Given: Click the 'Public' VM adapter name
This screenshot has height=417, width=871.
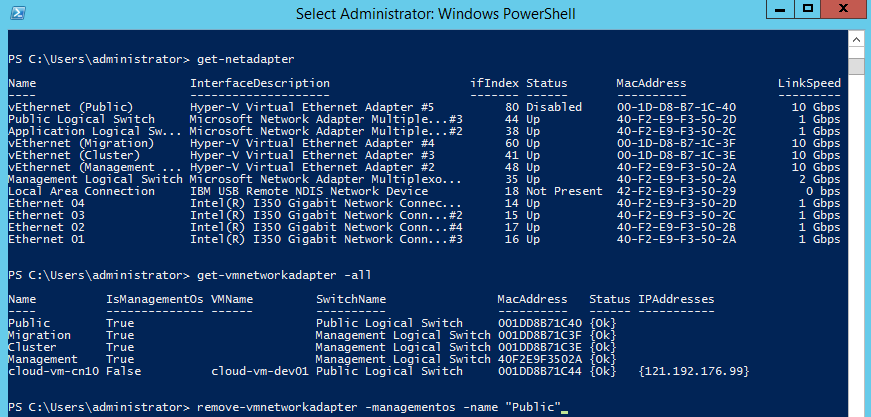Looking at the screenshot, I should click(29, 323).
